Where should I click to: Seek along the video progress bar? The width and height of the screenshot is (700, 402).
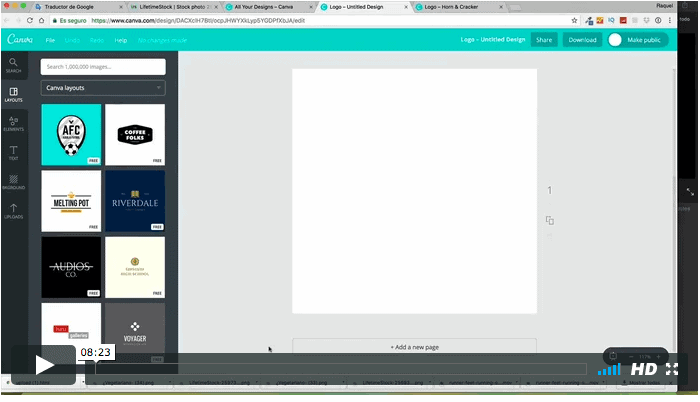341,369
